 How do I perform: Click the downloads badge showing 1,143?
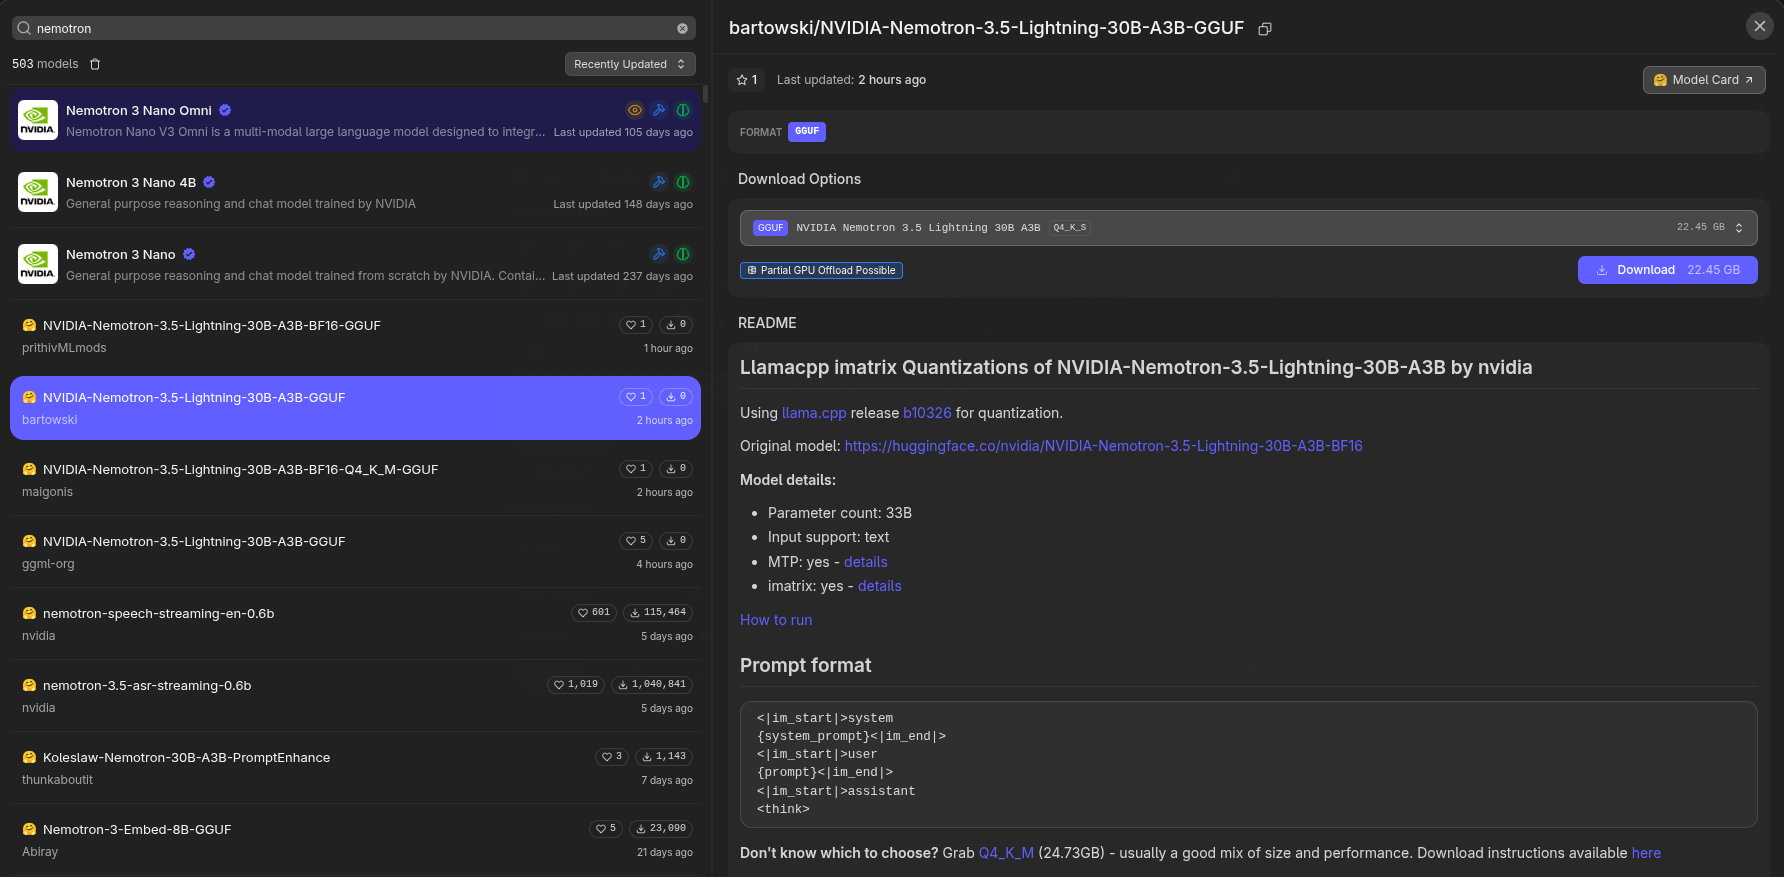(664, 756)
